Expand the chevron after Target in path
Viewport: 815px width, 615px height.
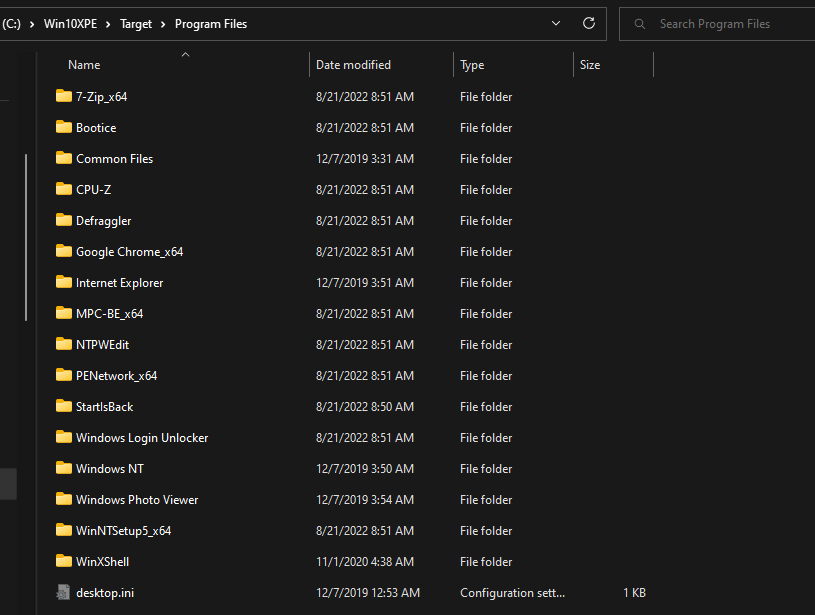click(163, 24)
